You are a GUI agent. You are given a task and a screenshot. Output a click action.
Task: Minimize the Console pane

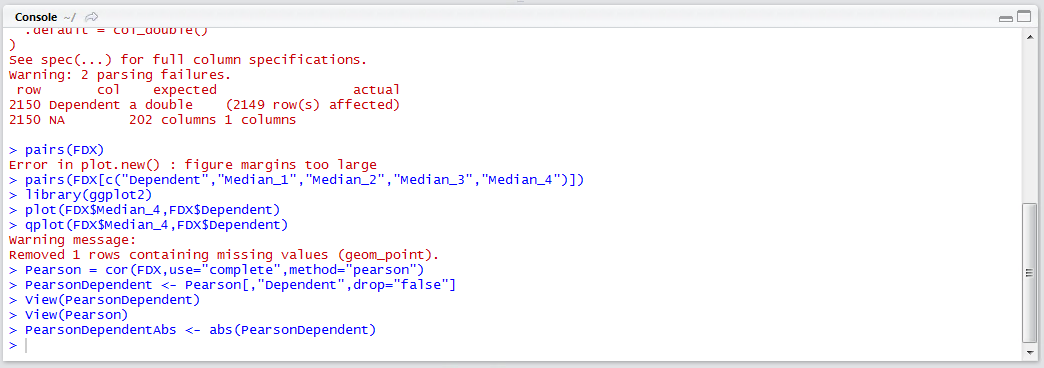coord(1005,18)
